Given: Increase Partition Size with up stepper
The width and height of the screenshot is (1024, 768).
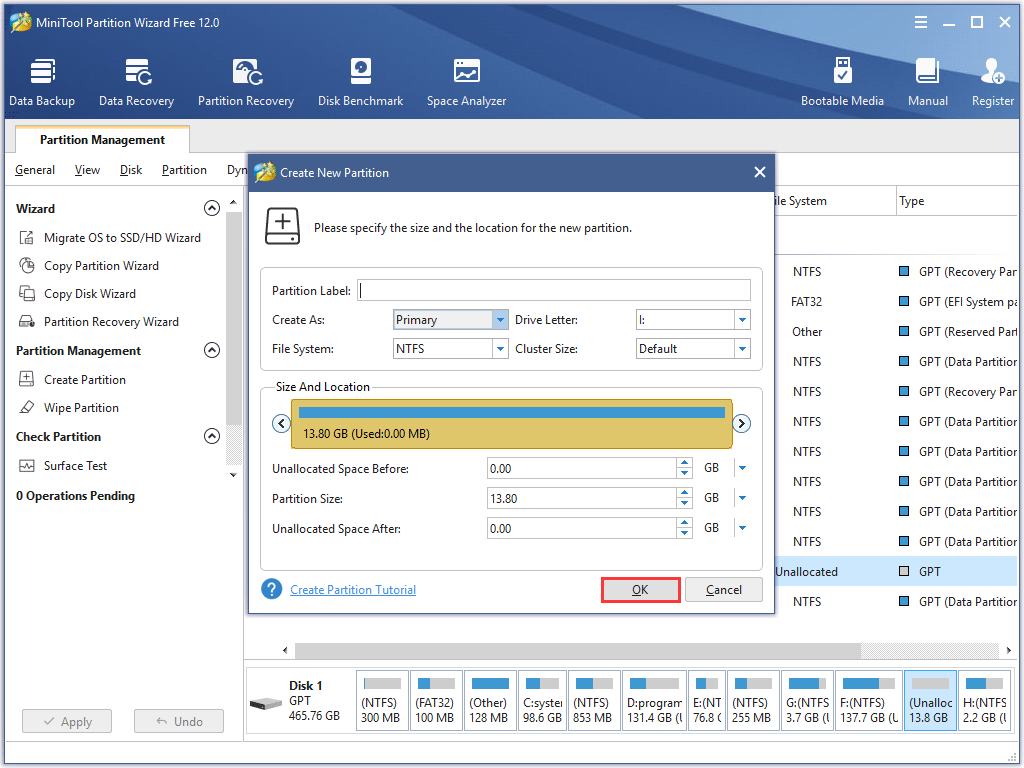Looking at the screenshot, I should (x=684, y=493).
